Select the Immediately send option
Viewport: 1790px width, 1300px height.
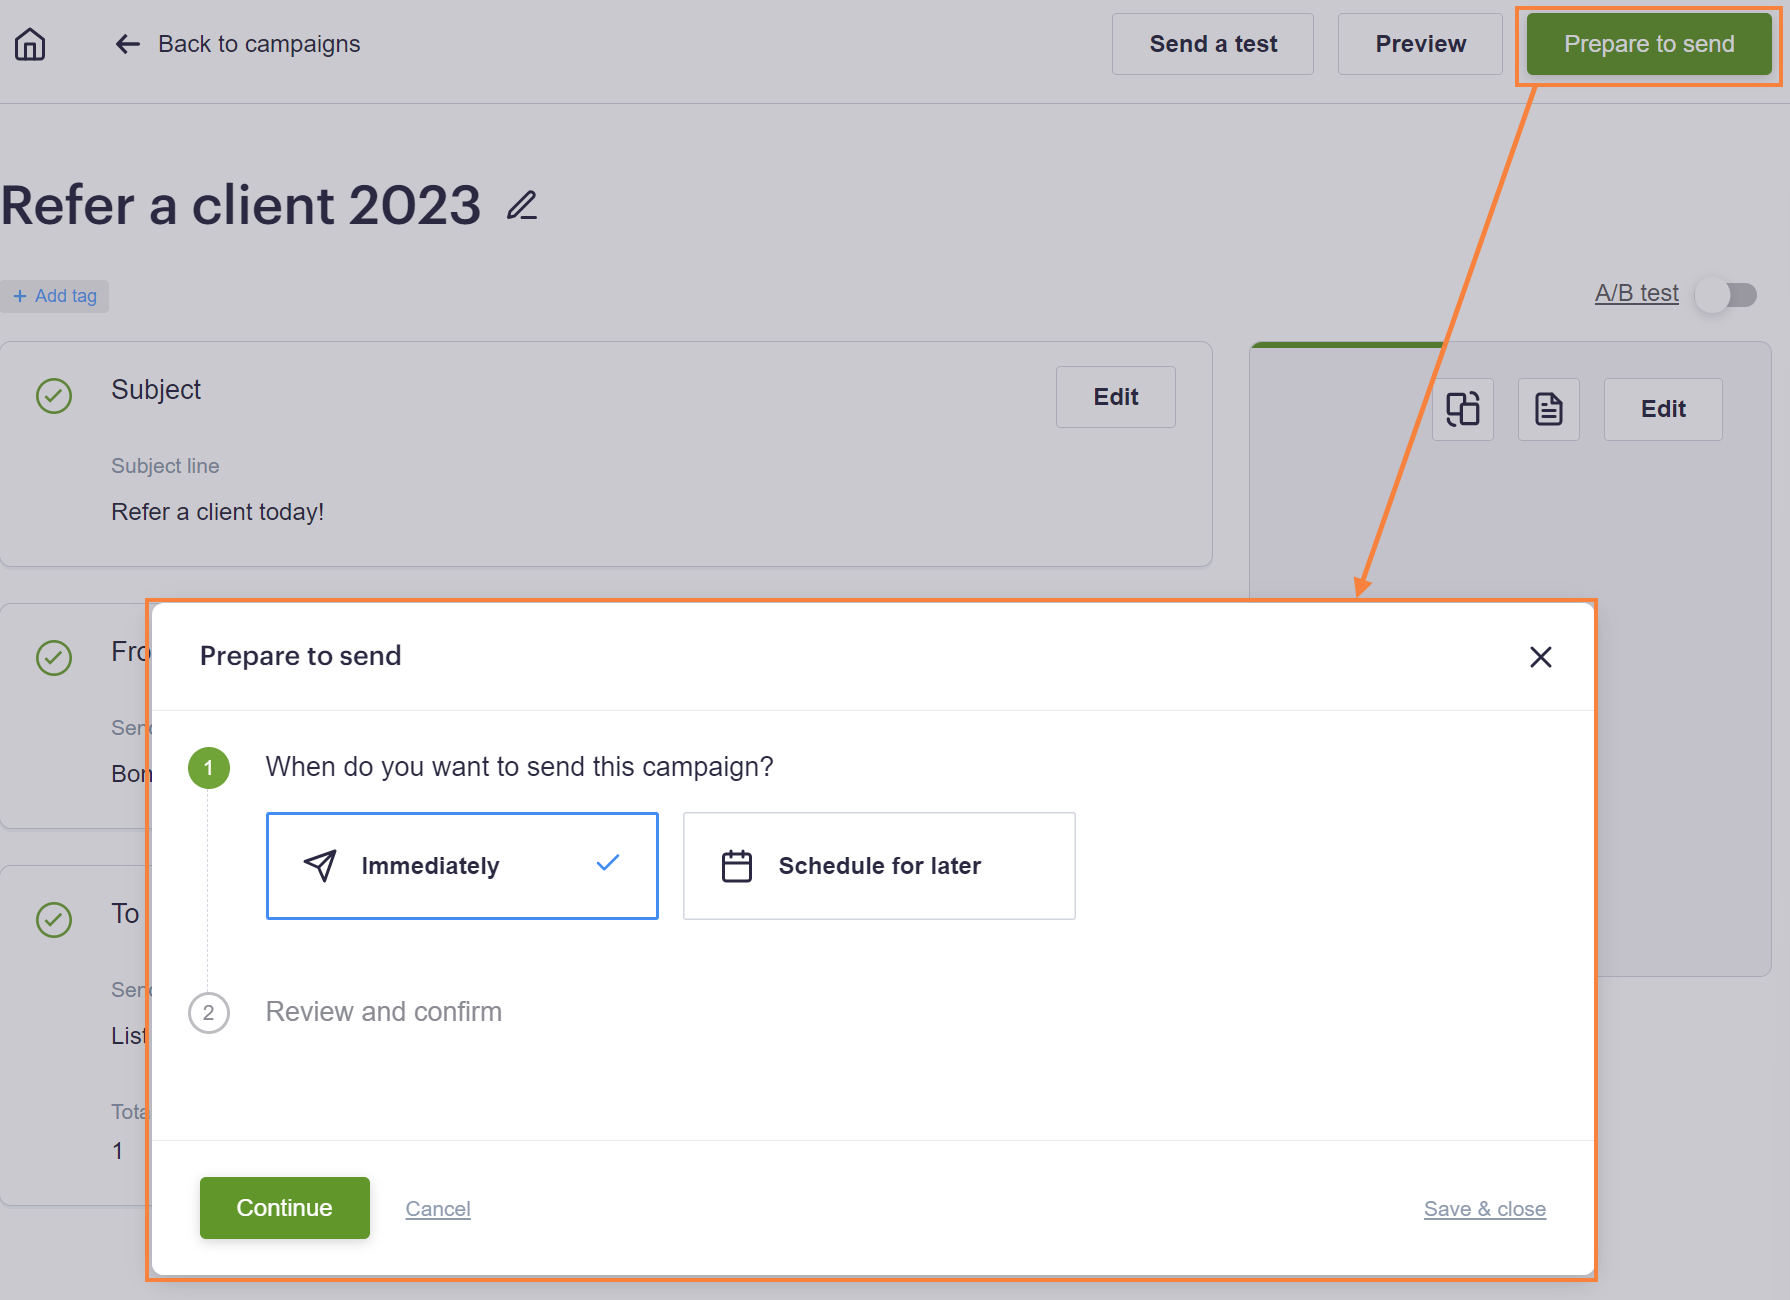click(462, 866)
